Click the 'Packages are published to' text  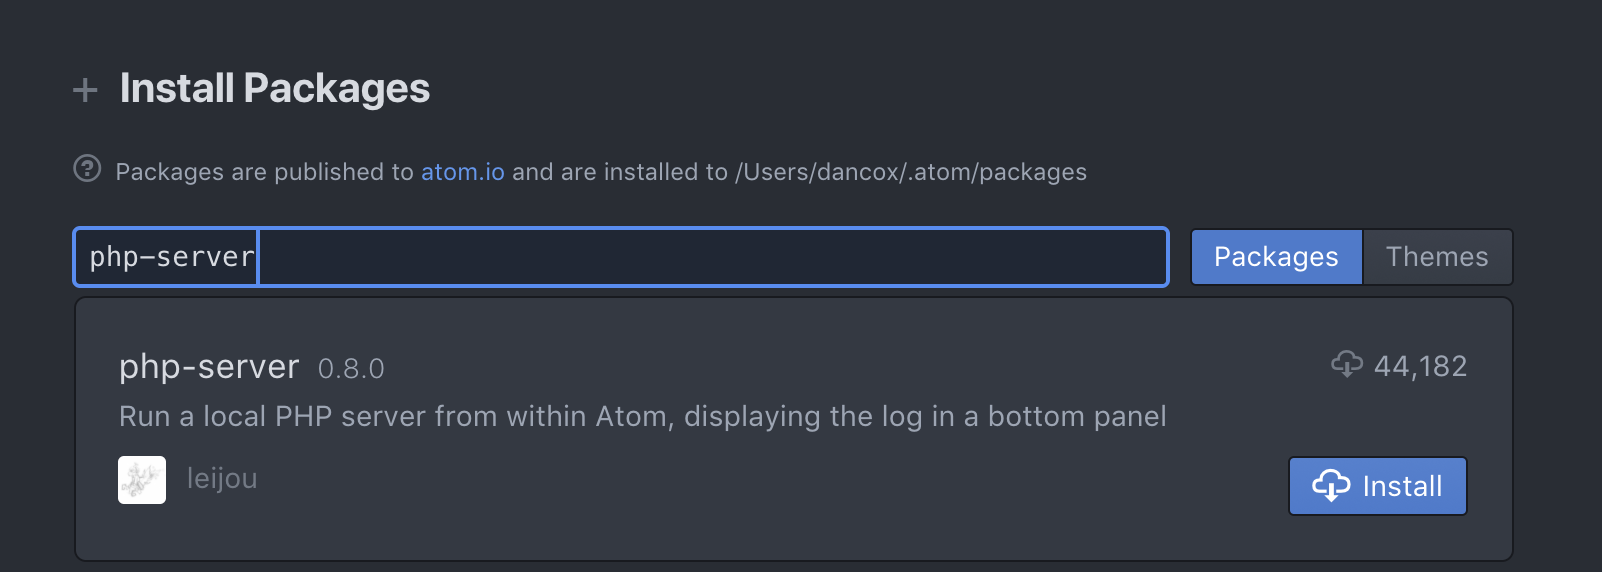[264, 172]
